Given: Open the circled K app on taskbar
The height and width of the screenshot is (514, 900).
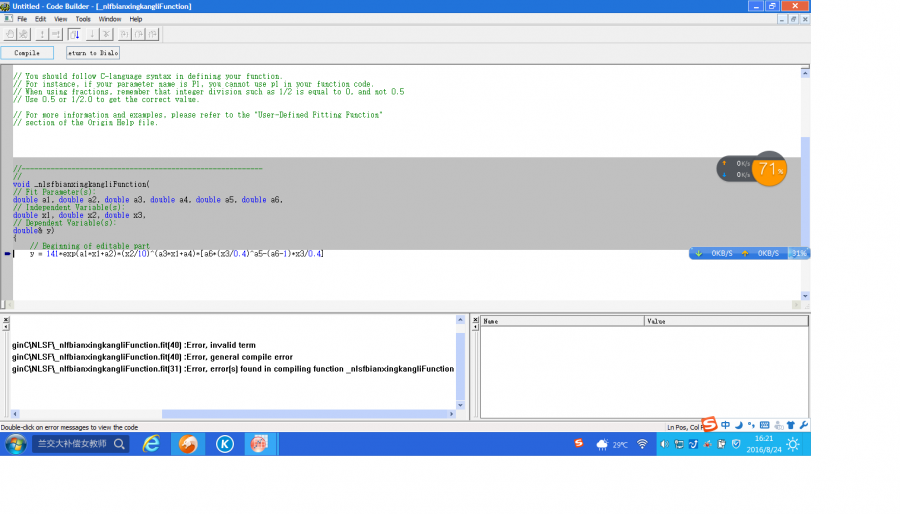Looking at the screenshot, I should 224,444.
